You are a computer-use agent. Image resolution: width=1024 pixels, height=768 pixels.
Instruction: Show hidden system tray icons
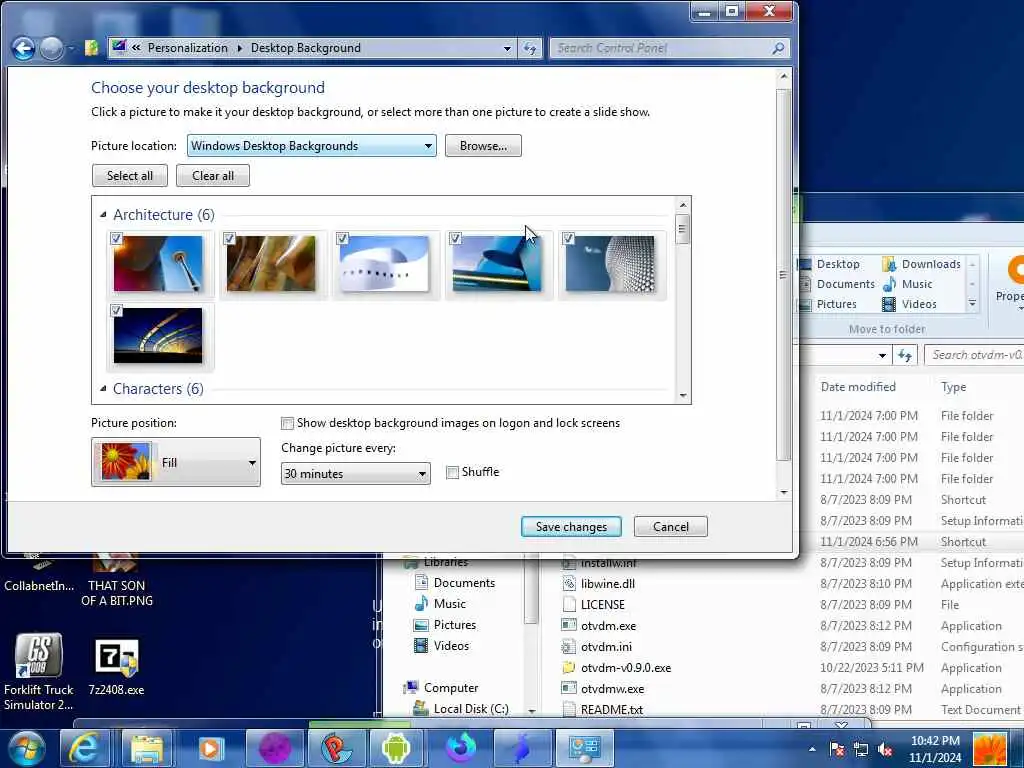pyautogui.click(x=812, y=749)
